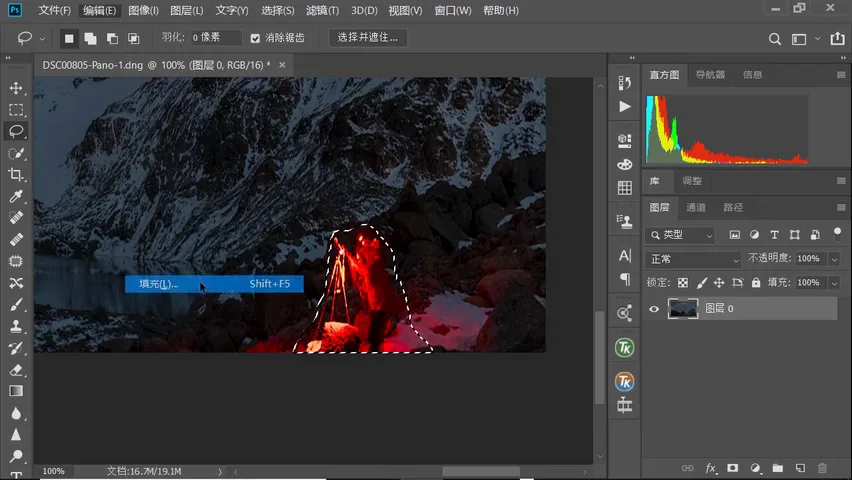Expand the status bar info arrow
Screen dimensions: 852x480
pyautogui.click(x=220, y=472)
